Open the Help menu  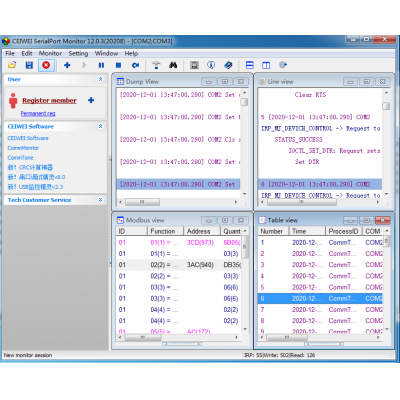pyautogui.click(x=131, y=53)
